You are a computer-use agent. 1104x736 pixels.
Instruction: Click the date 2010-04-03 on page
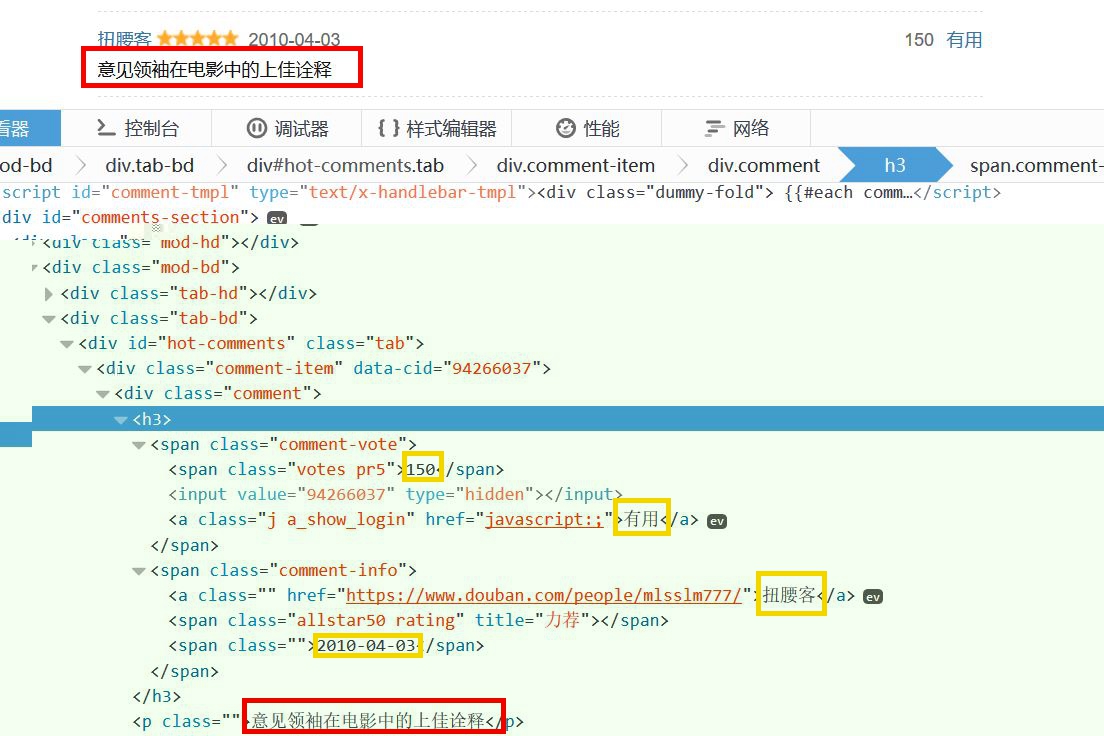coord(294,39)
